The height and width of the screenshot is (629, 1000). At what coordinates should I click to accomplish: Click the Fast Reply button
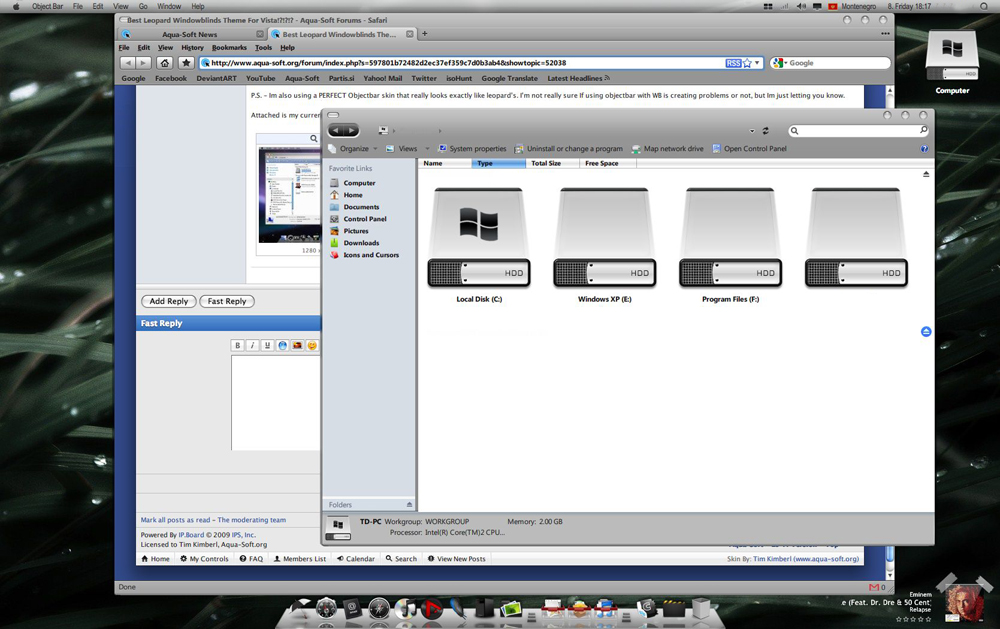tap(226, 301)
